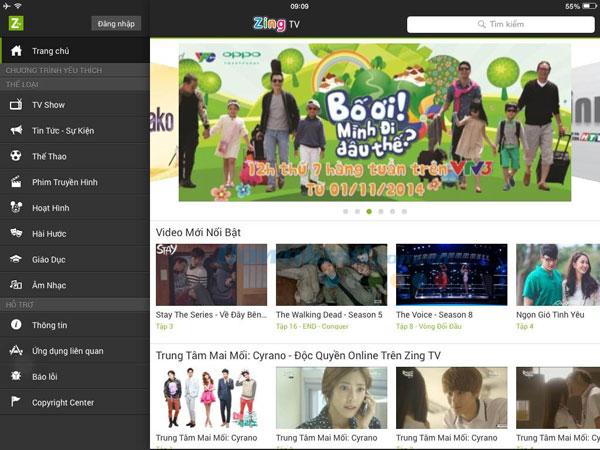Screen dimensions: 600x450
Task: Tap the megaphone icon for Tin Tức
Action: click(16, 130)
